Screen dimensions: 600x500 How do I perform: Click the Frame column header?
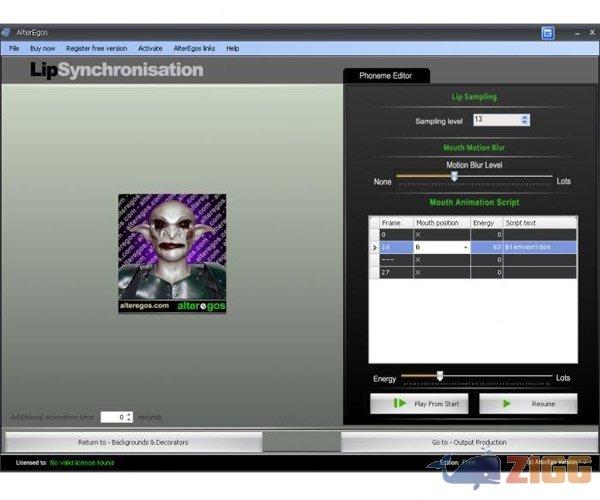[396, 223]
